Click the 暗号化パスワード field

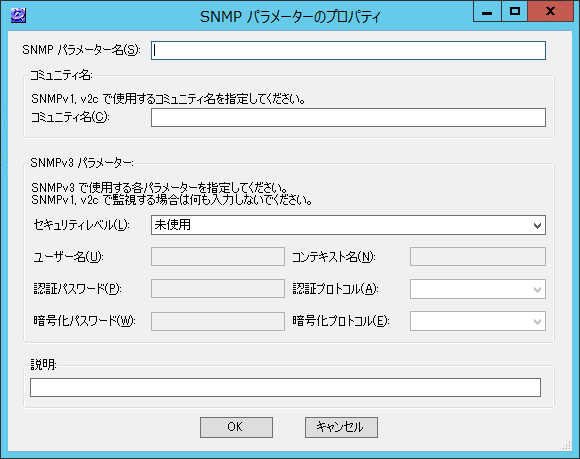(x=218, y=321)
